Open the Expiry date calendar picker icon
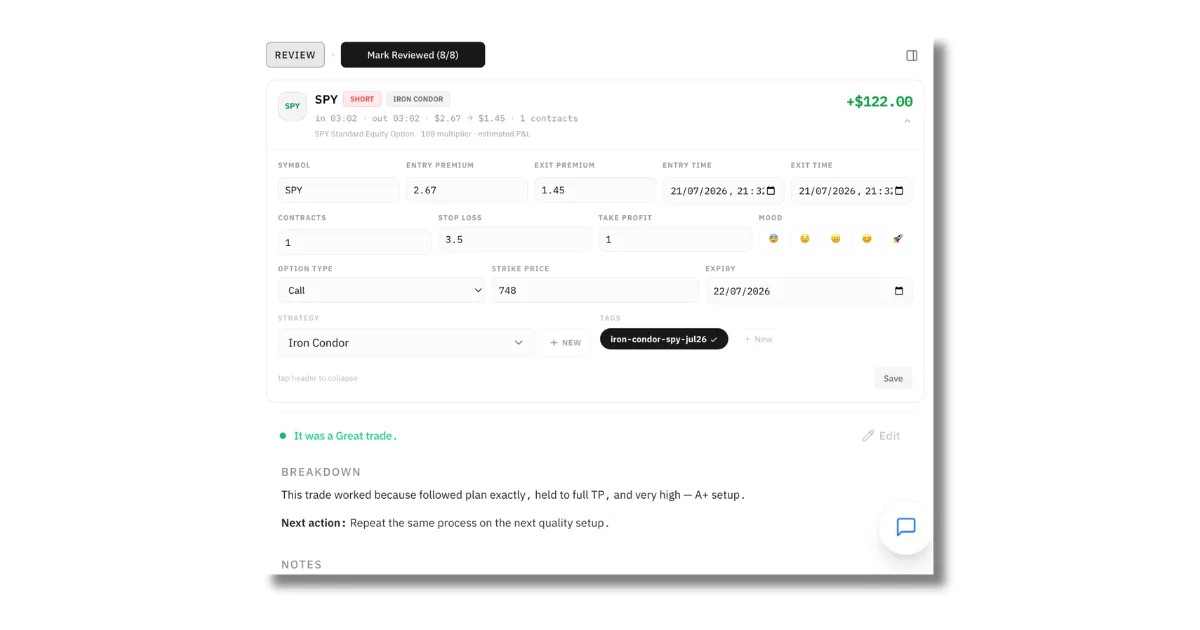 [x=899, y=291]
